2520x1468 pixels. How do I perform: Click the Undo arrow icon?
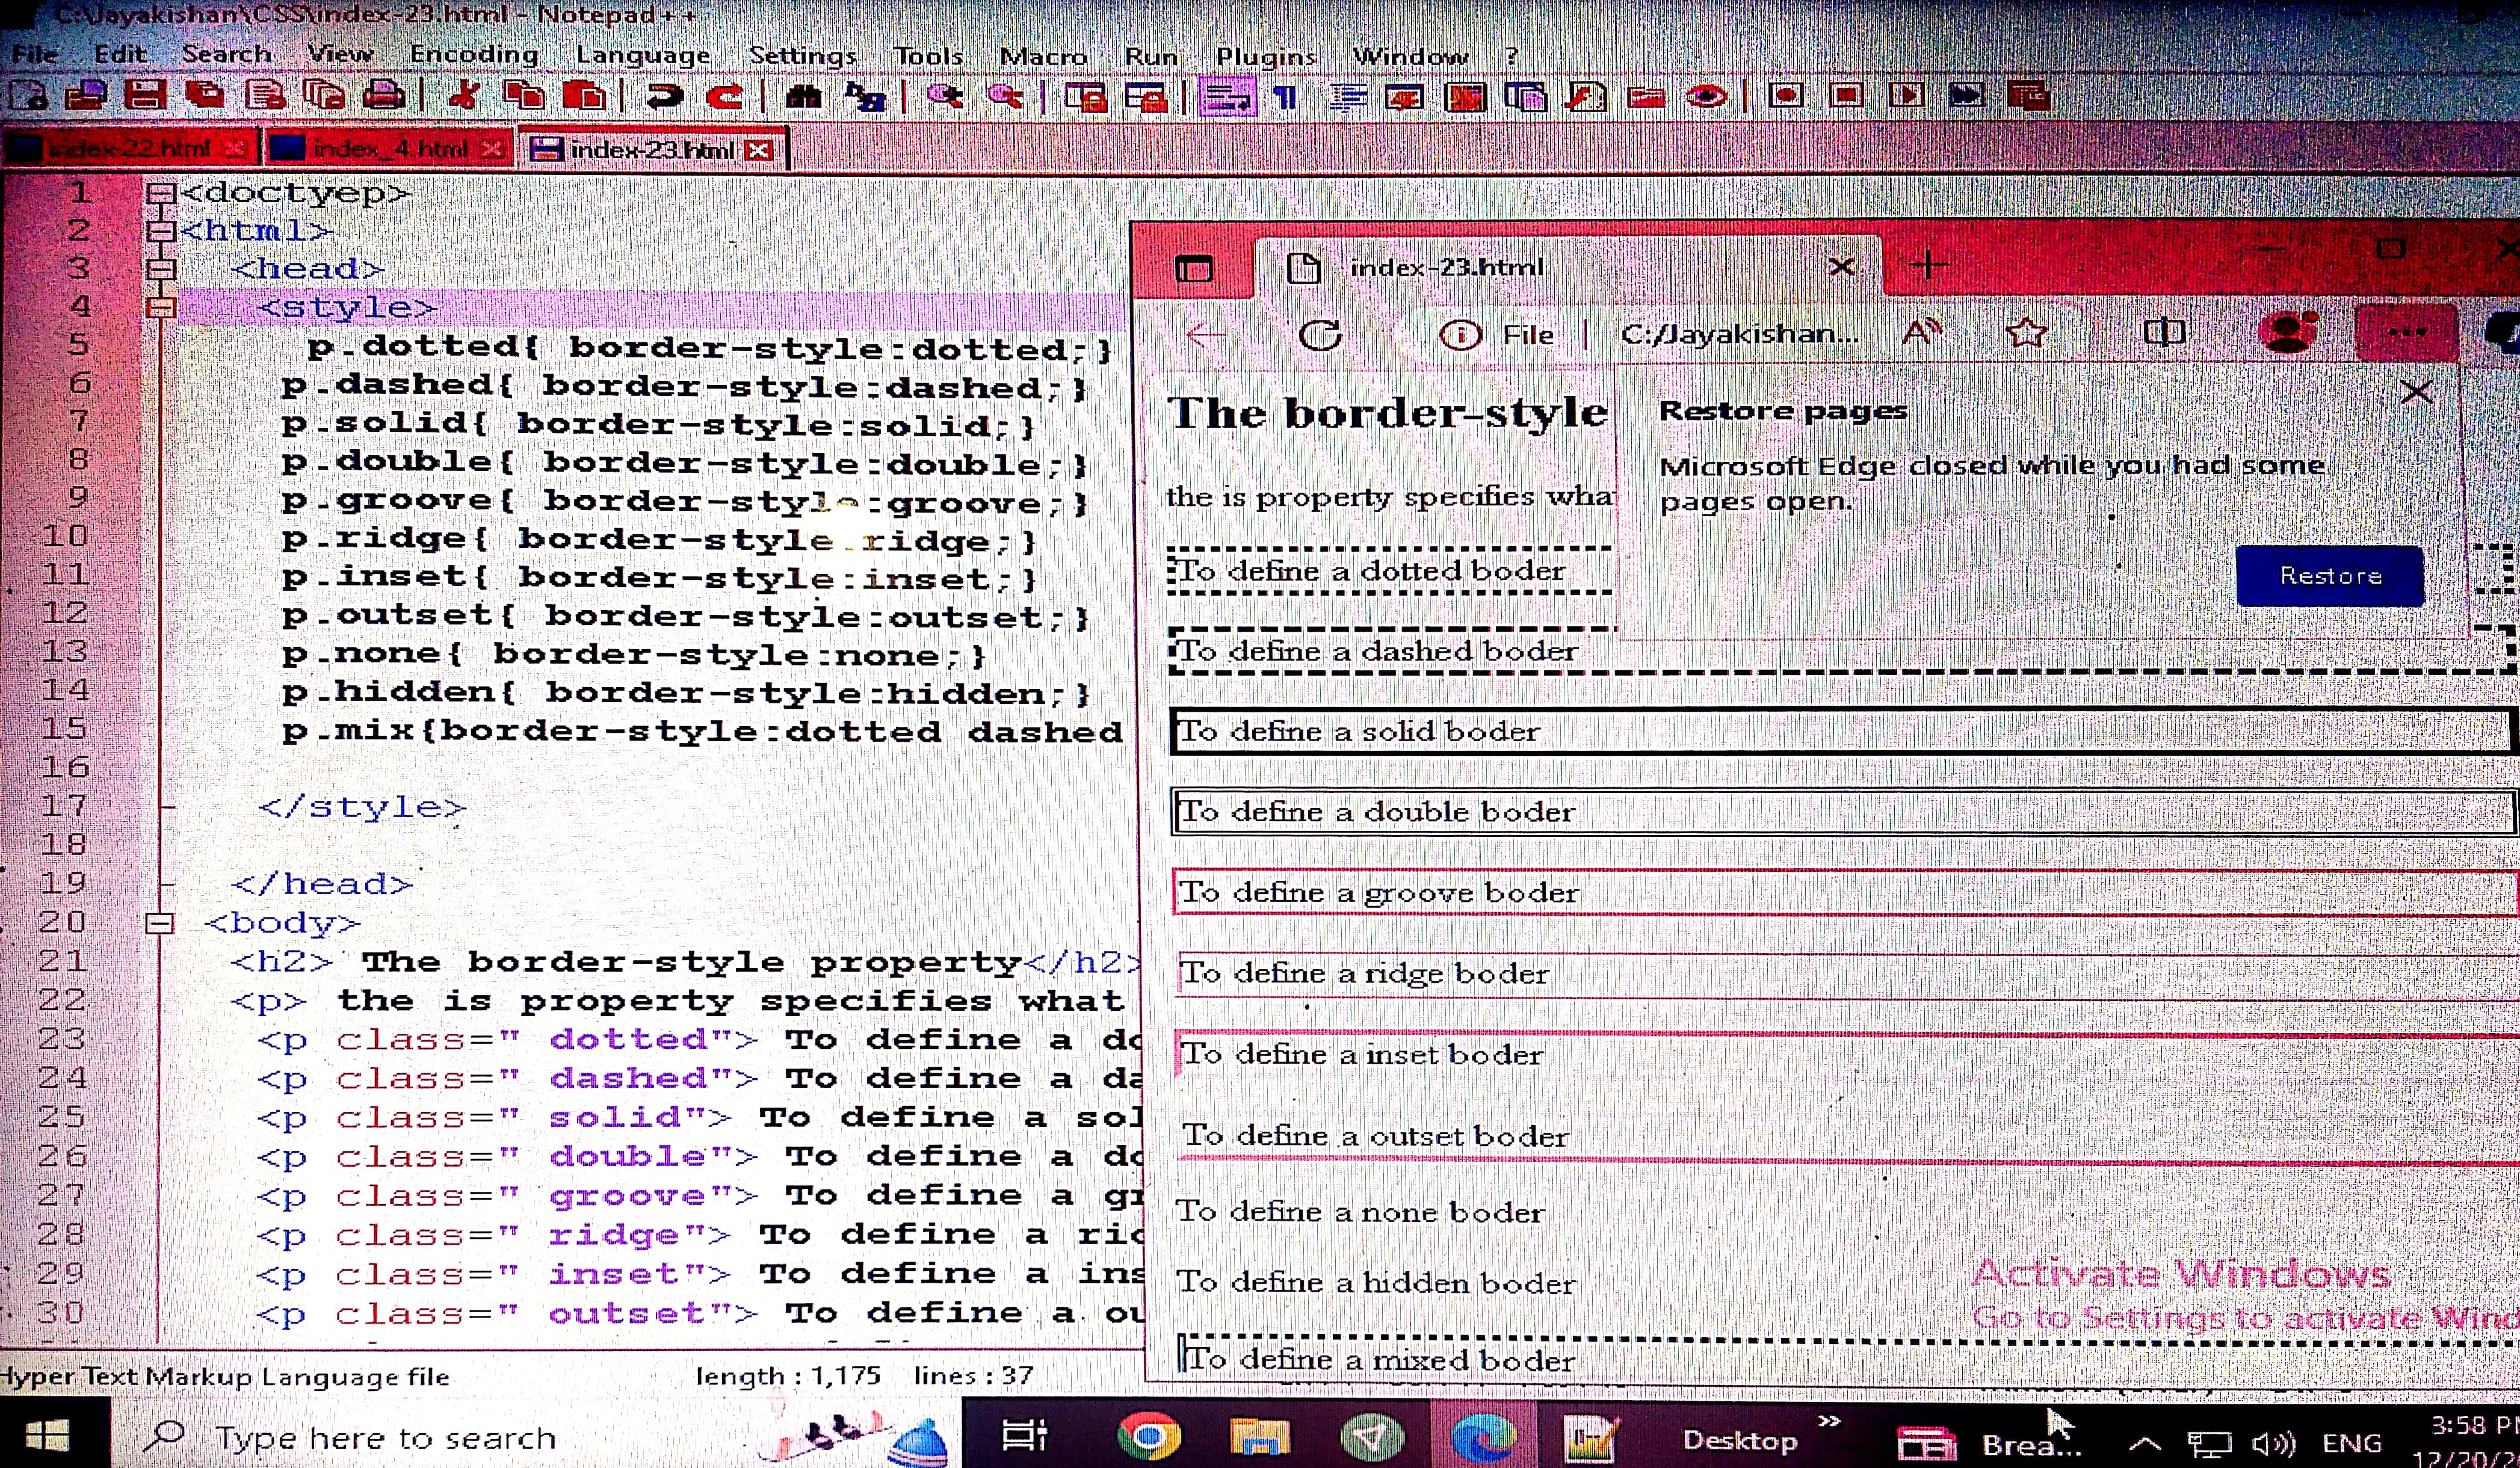[664, 96]
